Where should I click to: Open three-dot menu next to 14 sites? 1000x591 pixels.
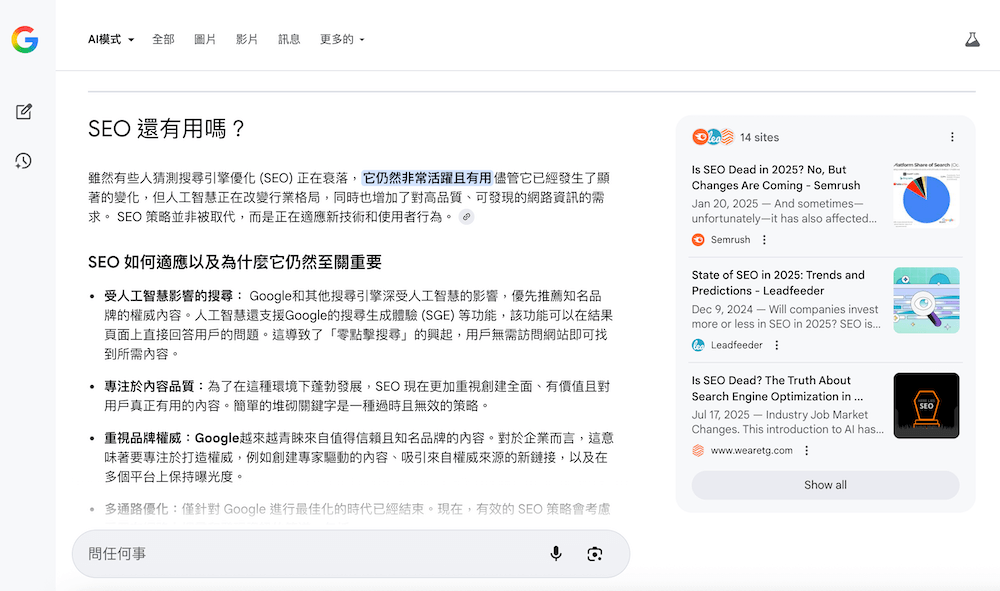coord(952,137)
